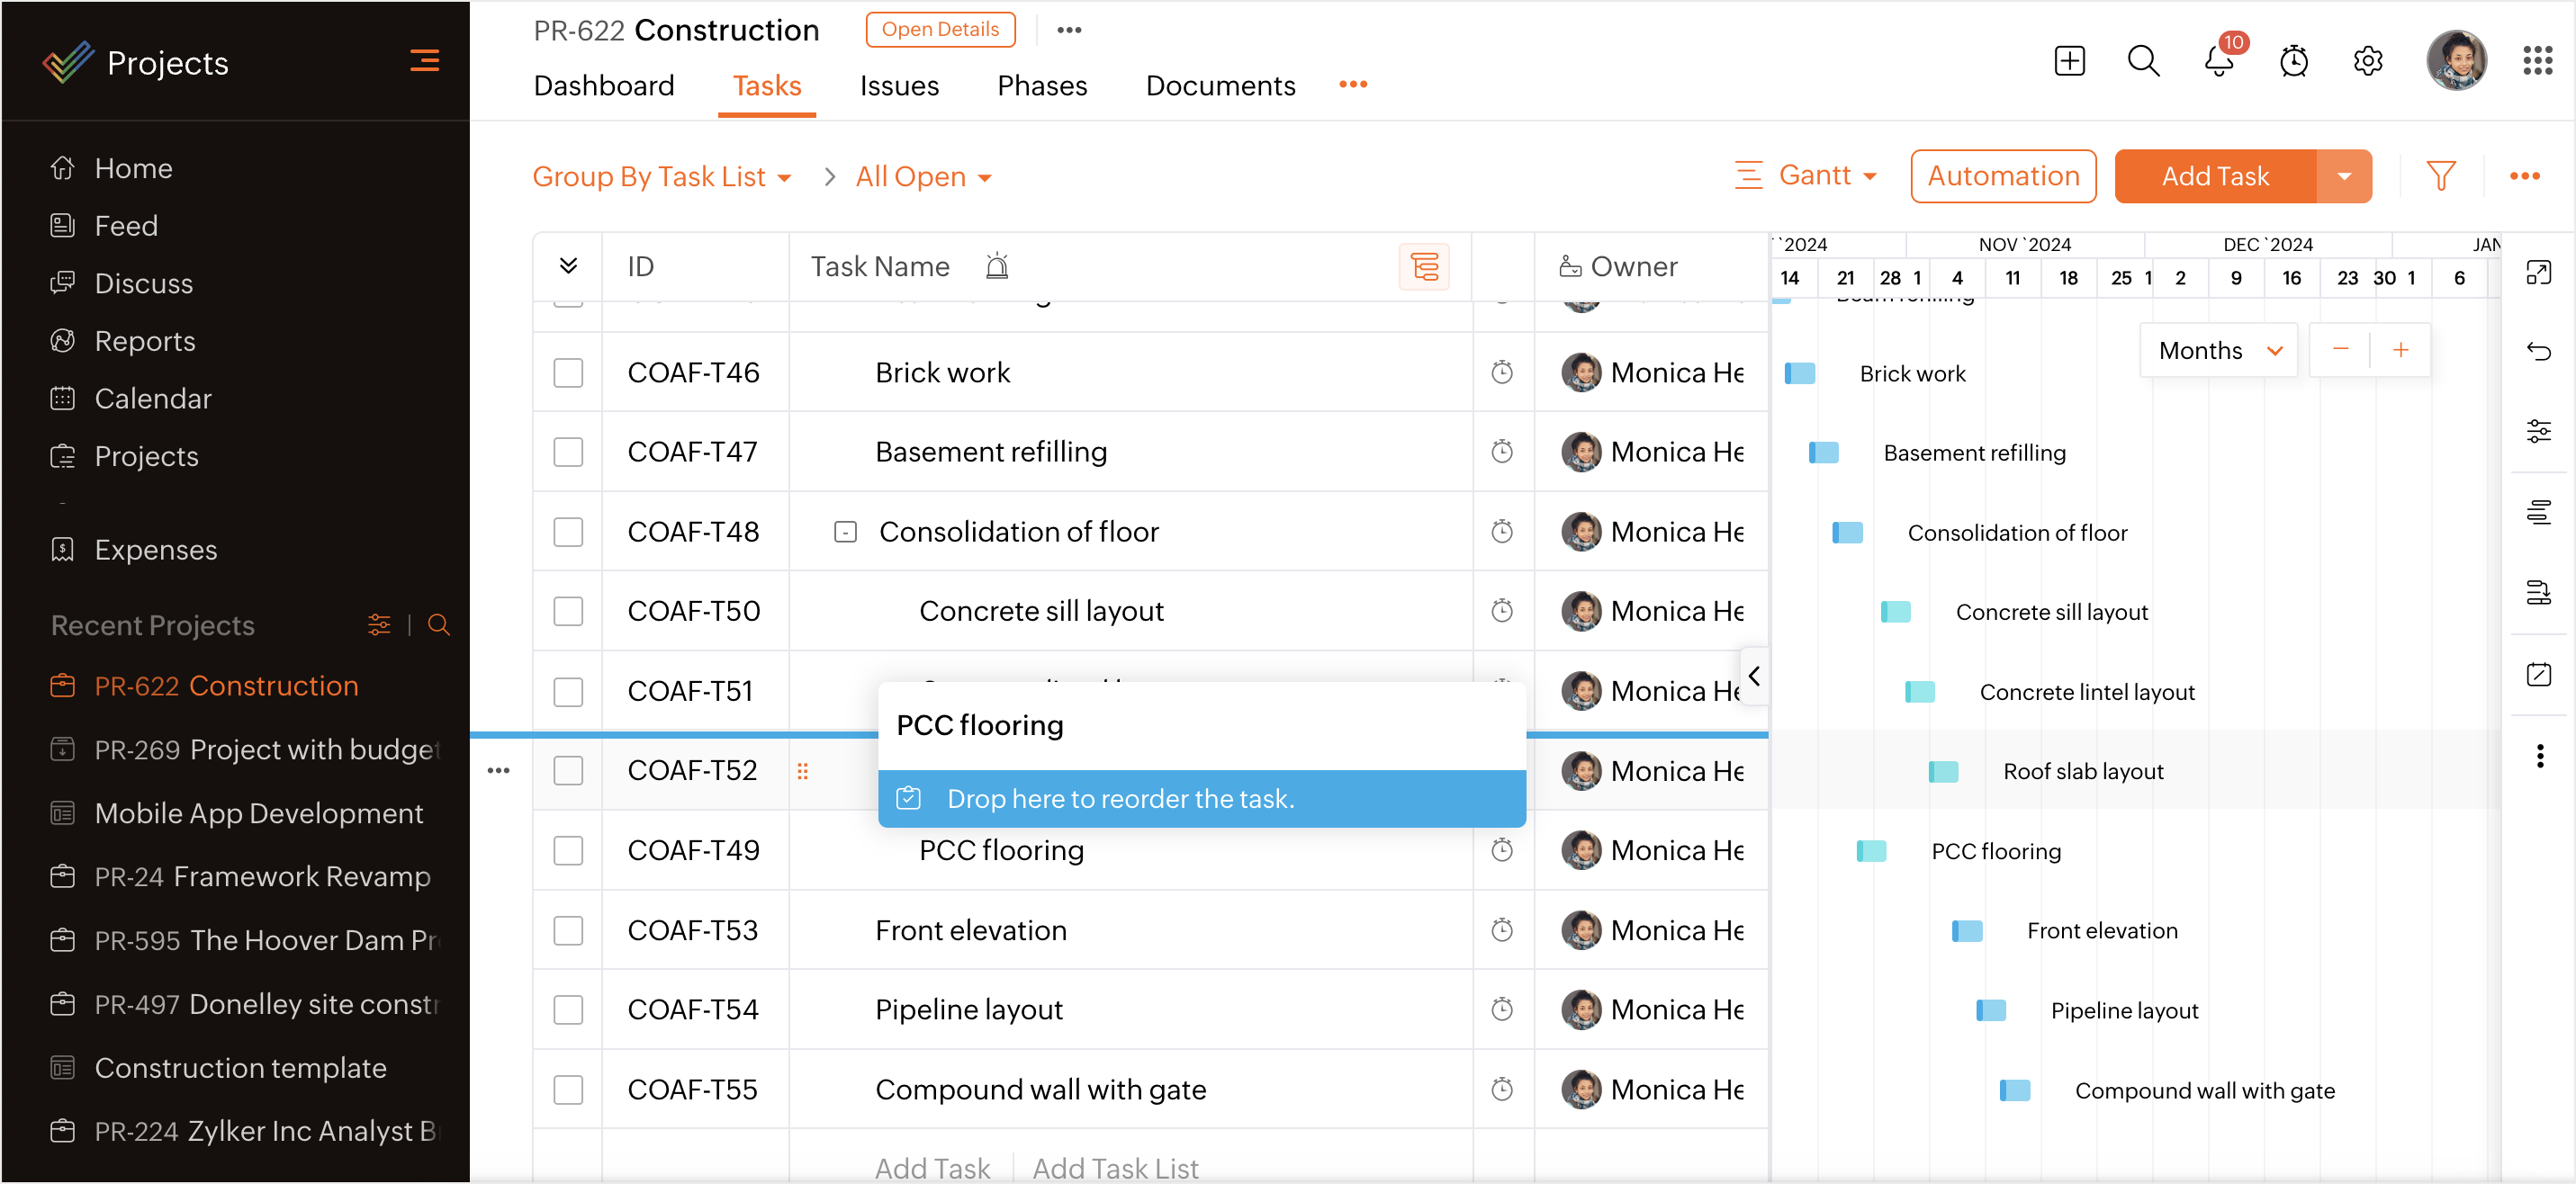Open the notifications bell icon
Image resolution: width=2576 pixels, height=1184 pixels.
coord(2218,62)
